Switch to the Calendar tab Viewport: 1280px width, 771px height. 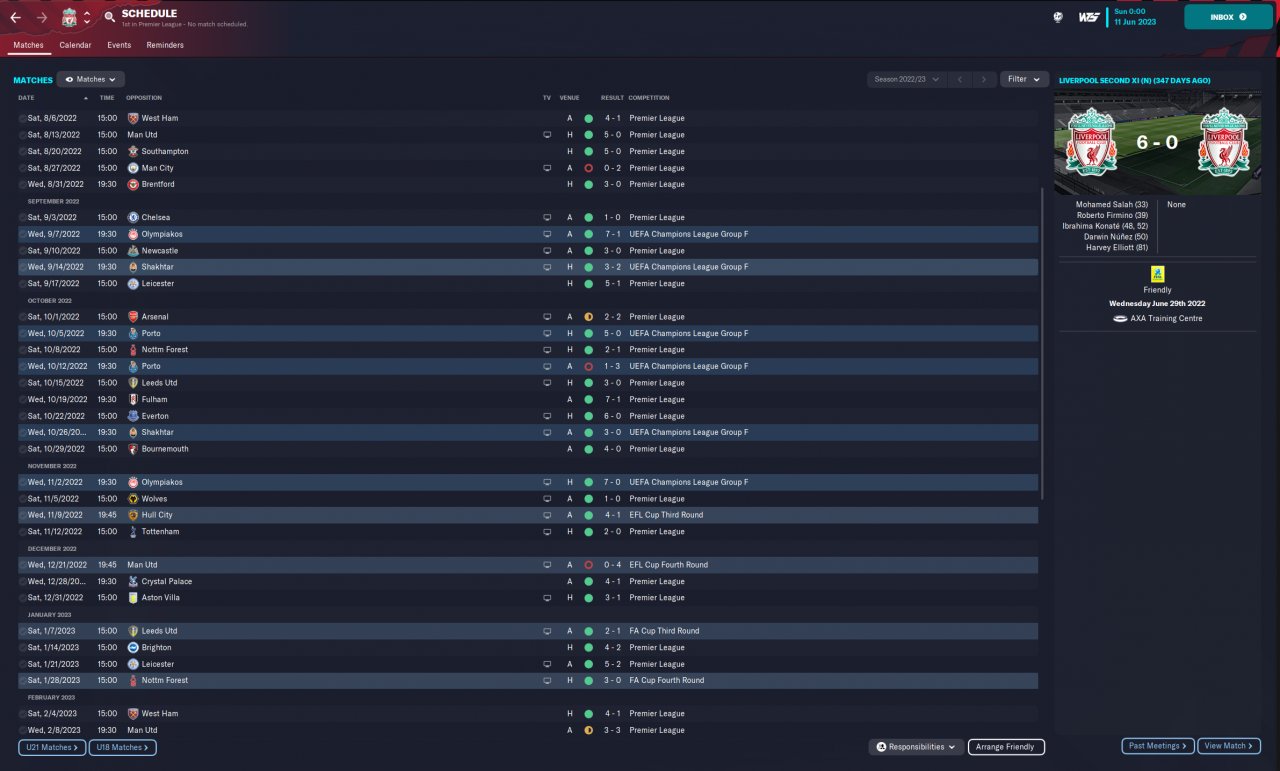[x=75, y=45]
